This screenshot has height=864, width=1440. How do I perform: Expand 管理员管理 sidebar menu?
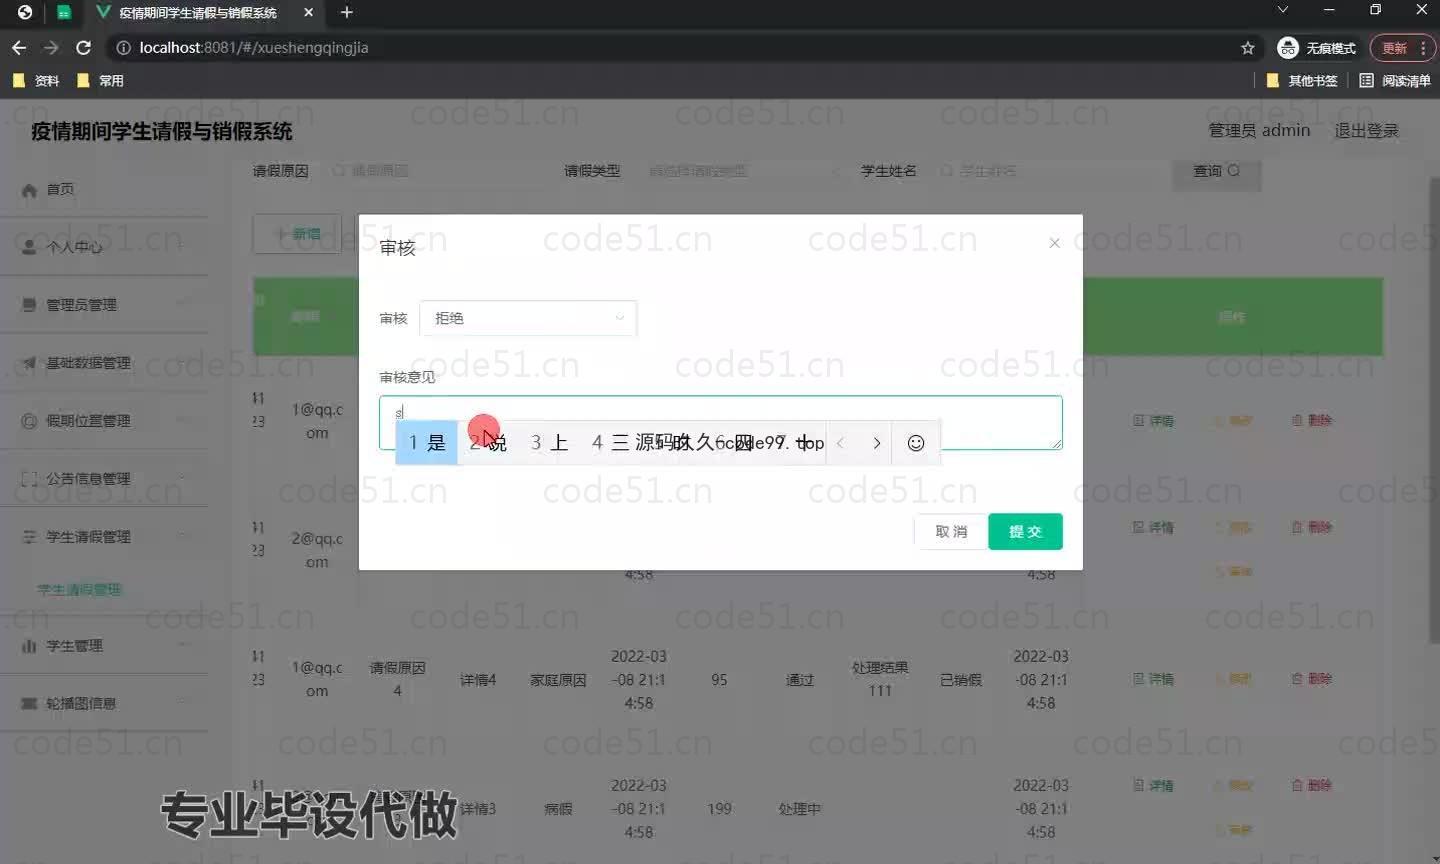104,305
